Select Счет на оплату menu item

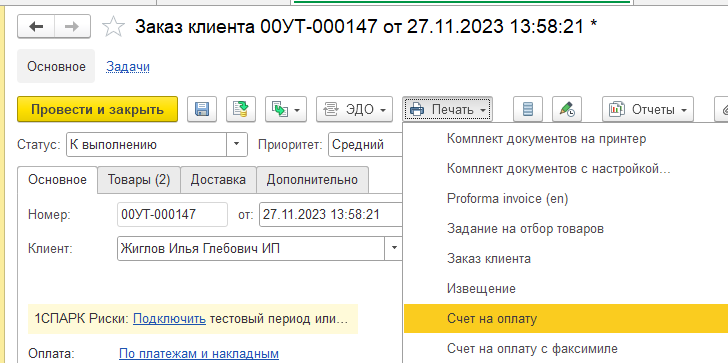click(566, 318)
